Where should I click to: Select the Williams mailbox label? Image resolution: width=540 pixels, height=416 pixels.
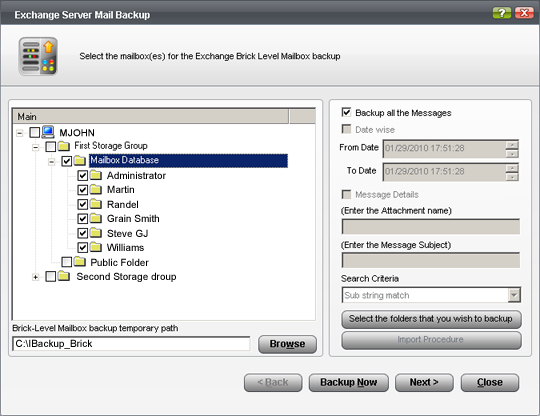point(125,248)
